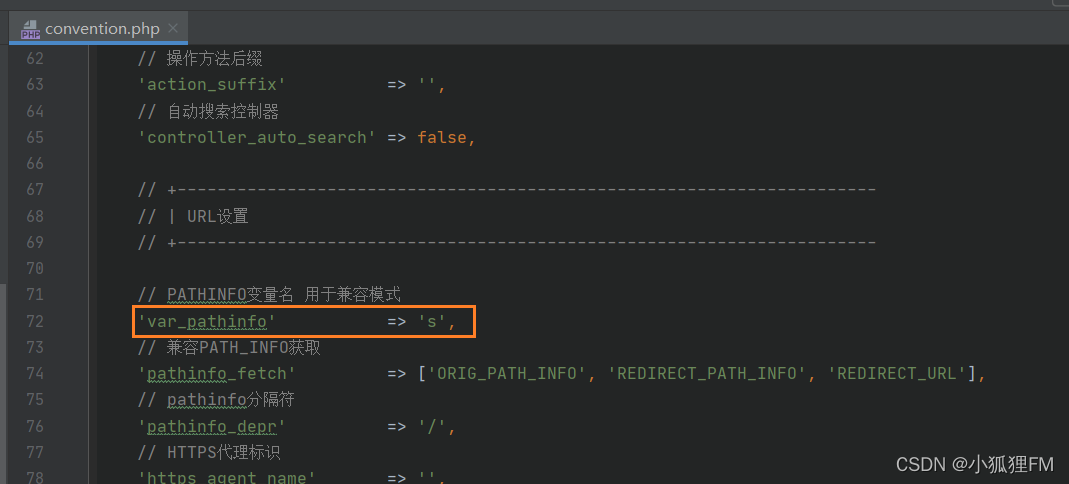Click line number 76 in the gutter

click(35, 426)
